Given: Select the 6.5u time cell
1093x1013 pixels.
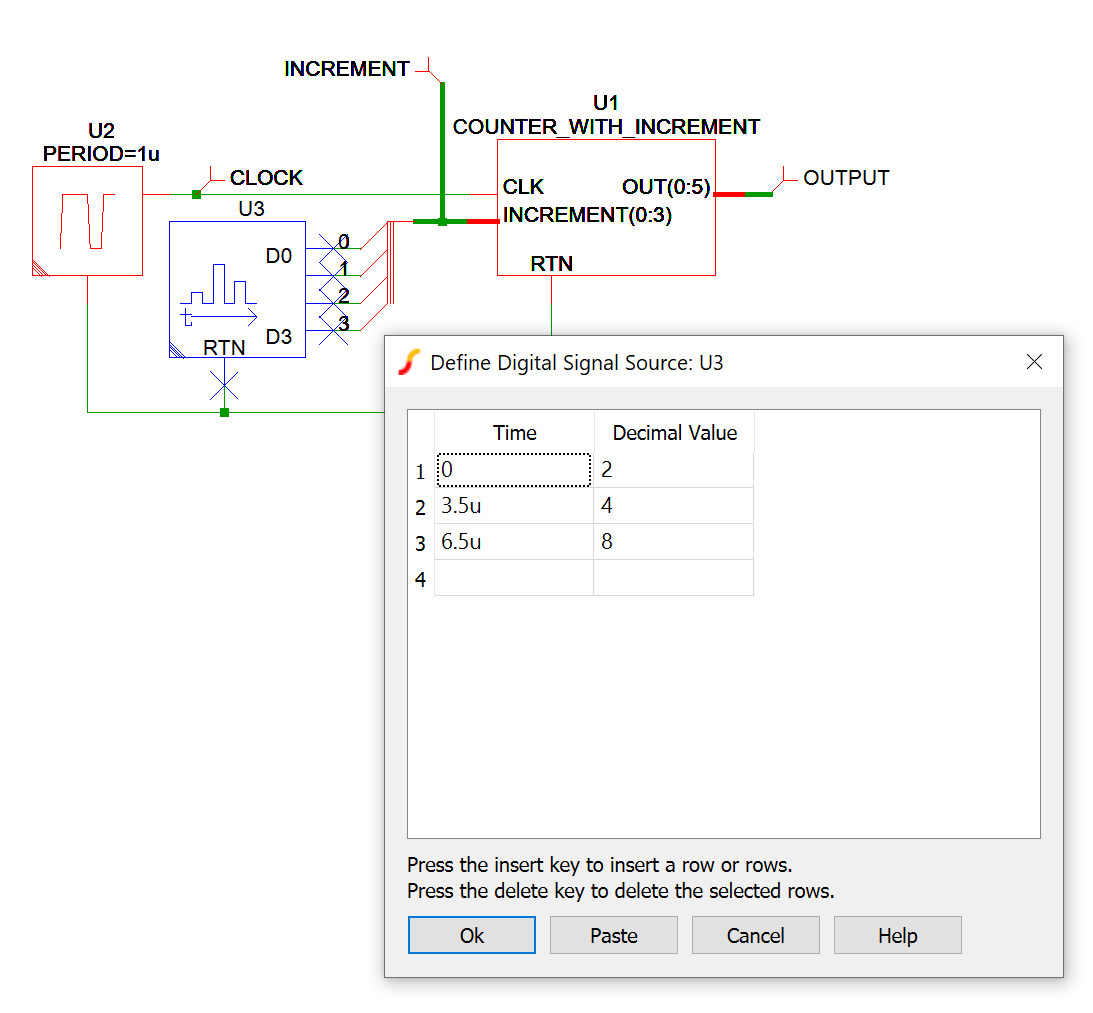Looking at the screenshot, I should [x=514, y=542].
